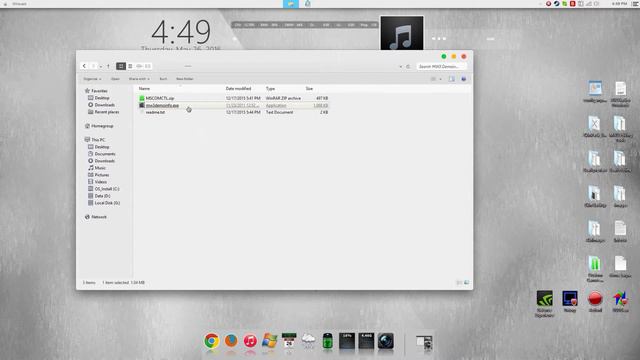This screenshot has width=640, height=360.
Task: Click Windows flag icon in dock
Action: (x=269, y=341)
